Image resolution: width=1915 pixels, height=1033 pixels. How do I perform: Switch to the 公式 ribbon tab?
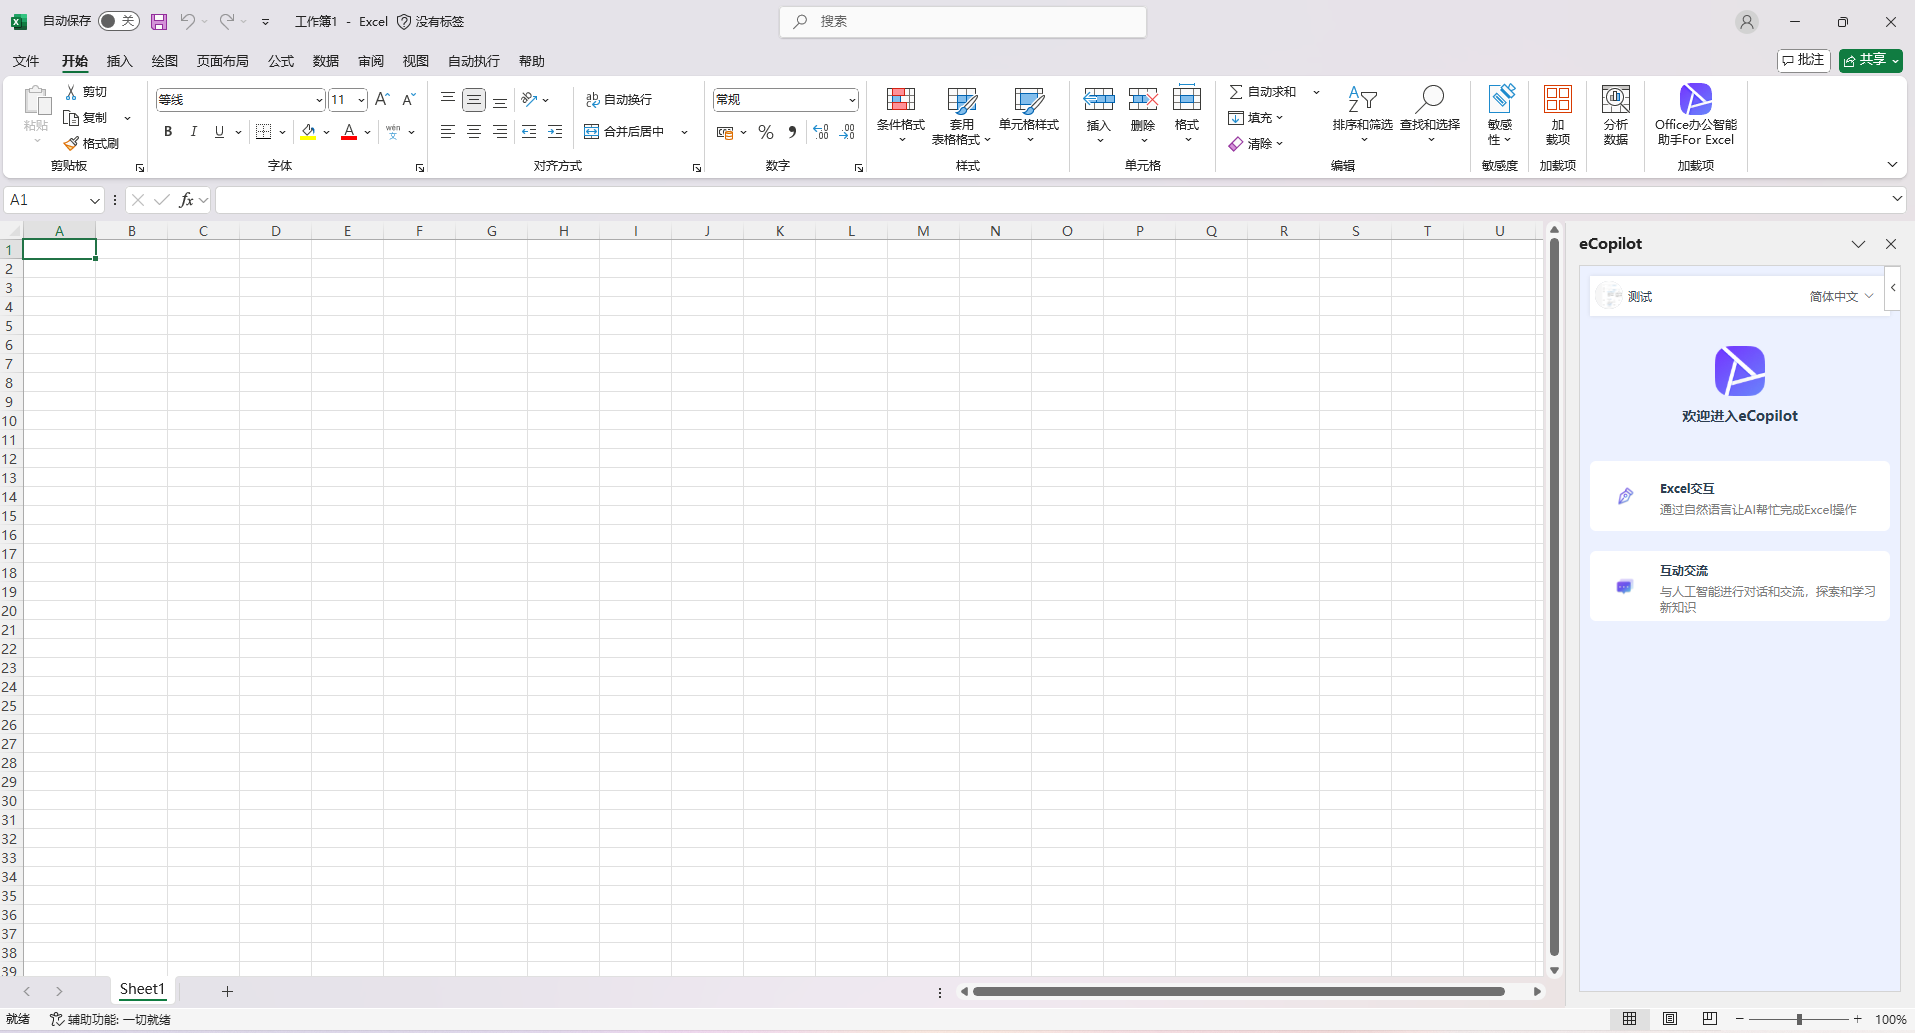[x=280, y=61]
